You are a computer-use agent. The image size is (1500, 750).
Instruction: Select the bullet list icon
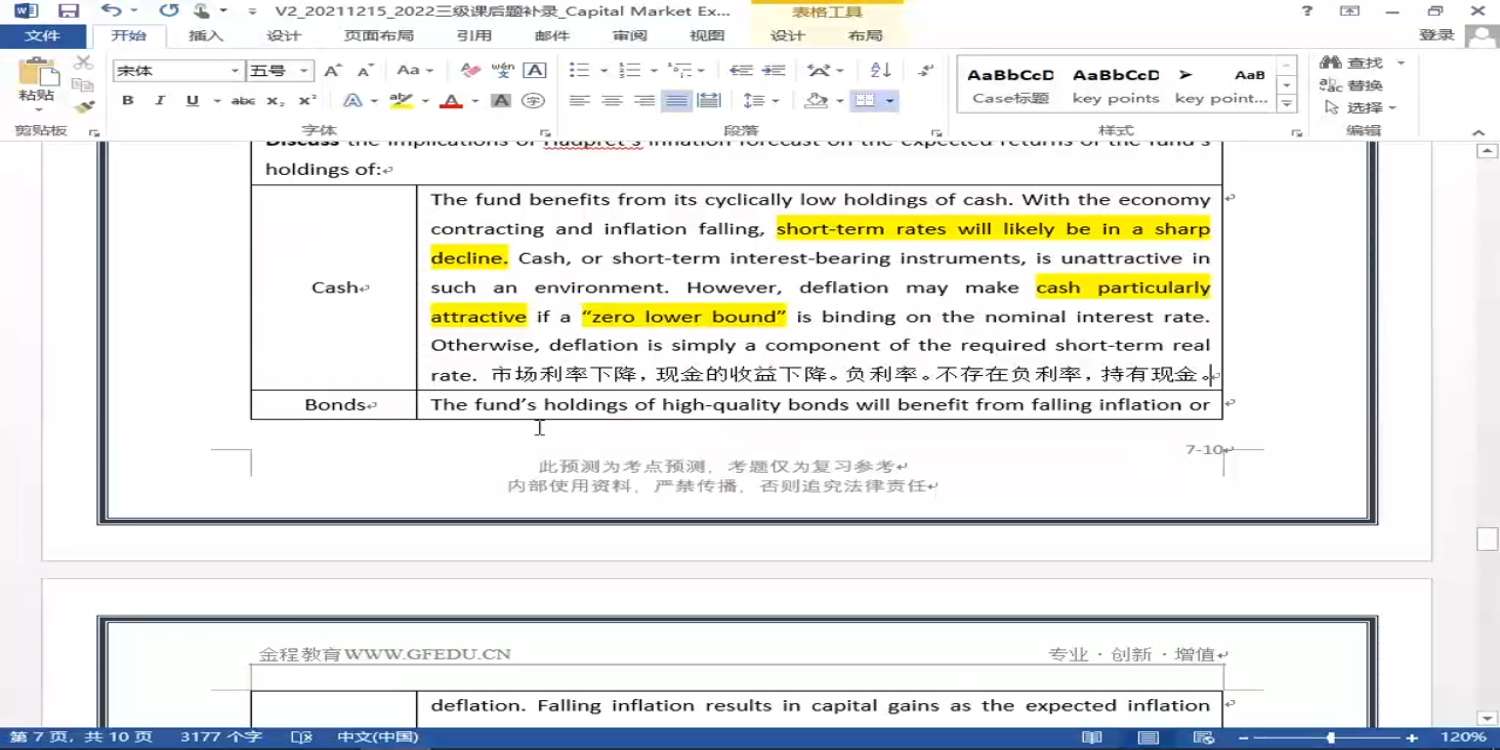coord(579,70)
